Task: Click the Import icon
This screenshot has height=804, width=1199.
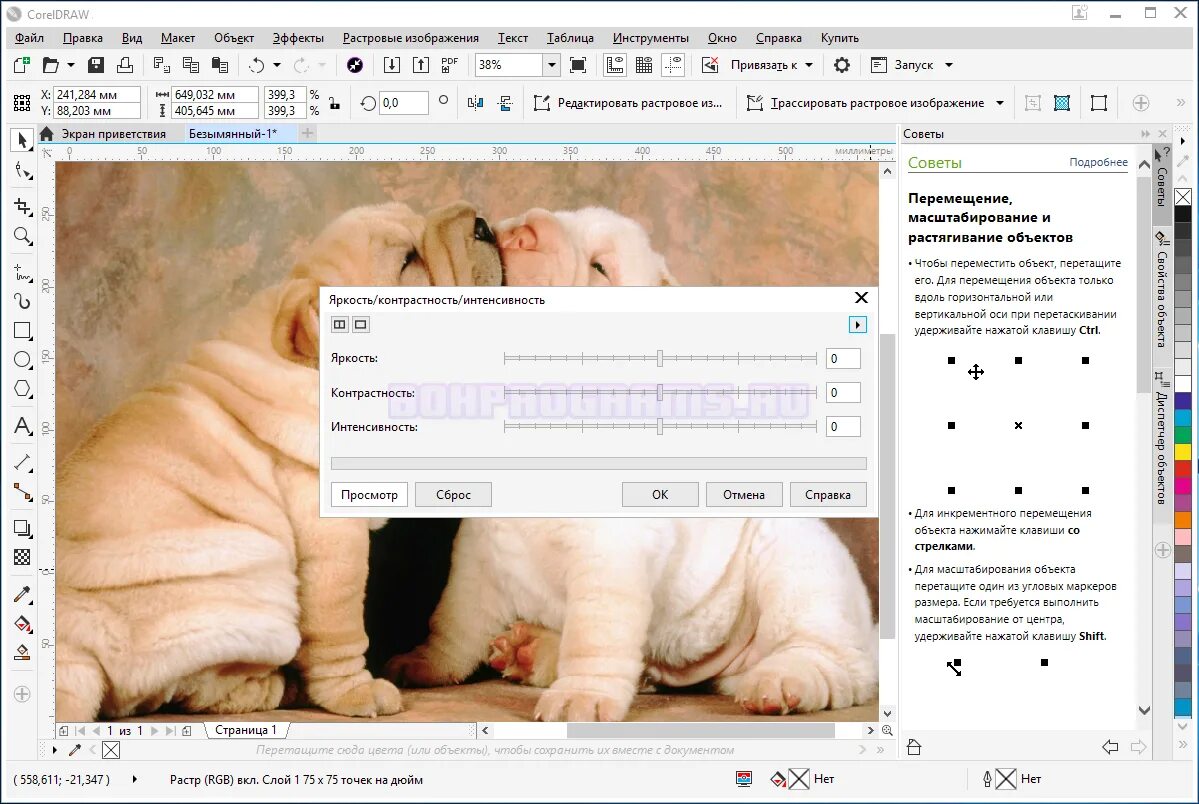Action: [392, 65]
